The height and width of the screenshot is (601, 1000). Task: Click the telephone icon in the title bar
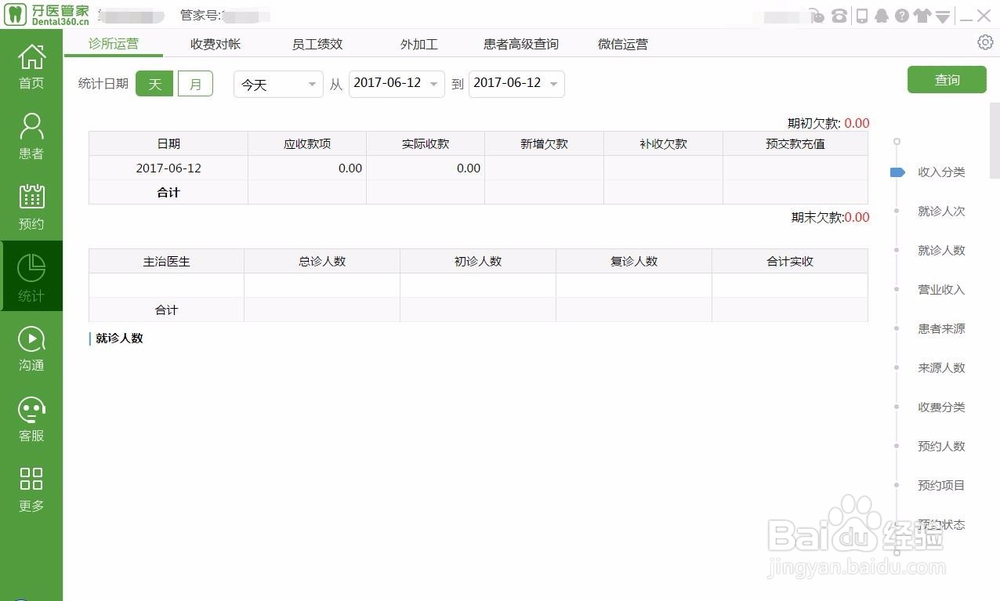pos(839,15)
